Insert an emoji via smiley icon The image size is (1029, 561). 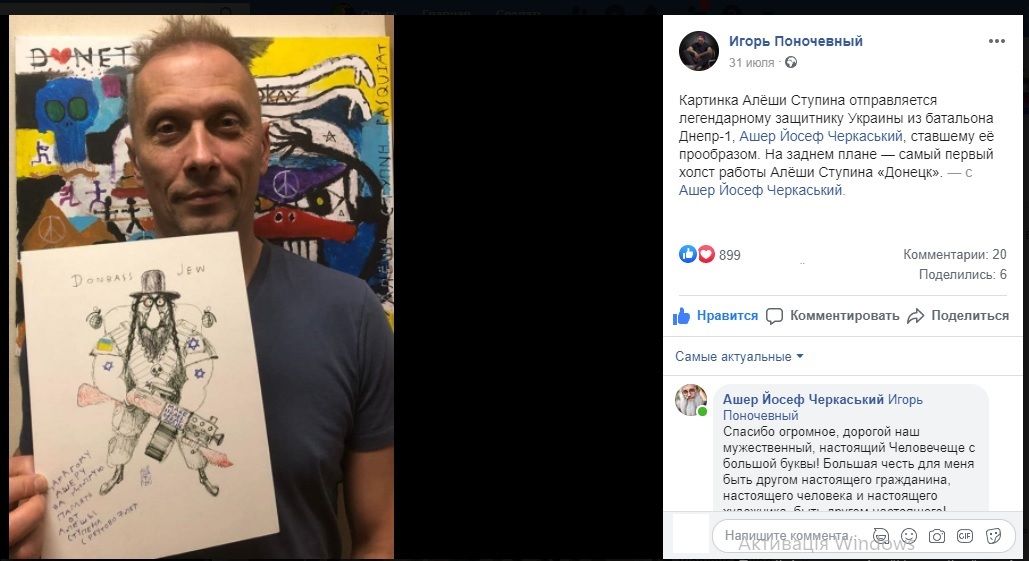pos(909,535)
